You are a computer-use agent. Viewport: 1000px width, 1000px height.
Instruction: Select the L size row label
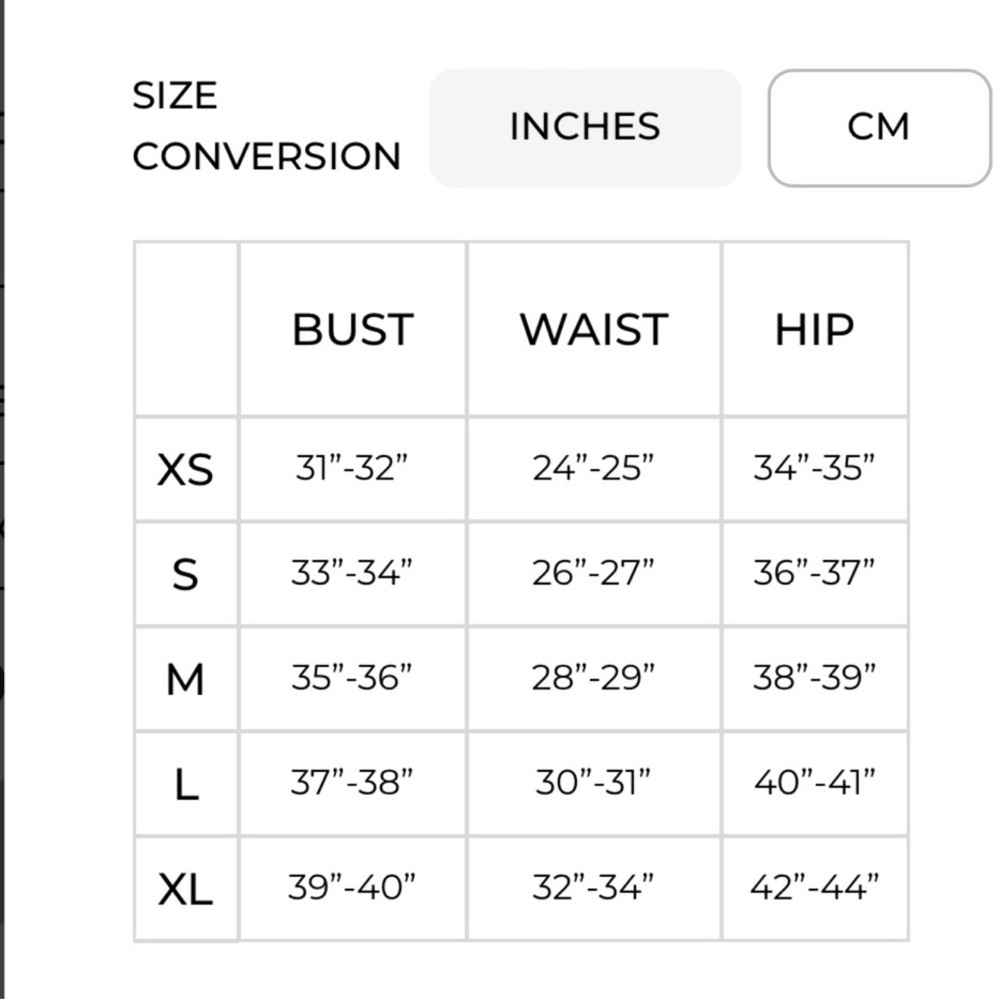186,784
